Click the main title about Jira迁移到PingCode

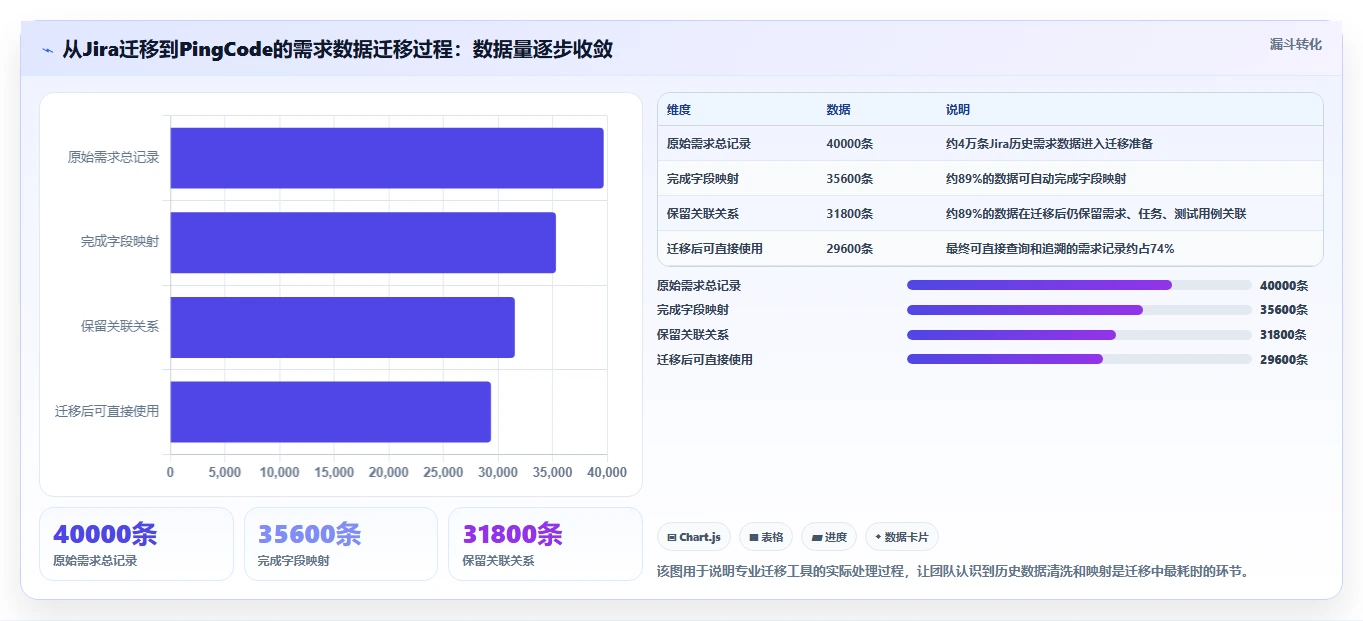(x=338, y=50)
